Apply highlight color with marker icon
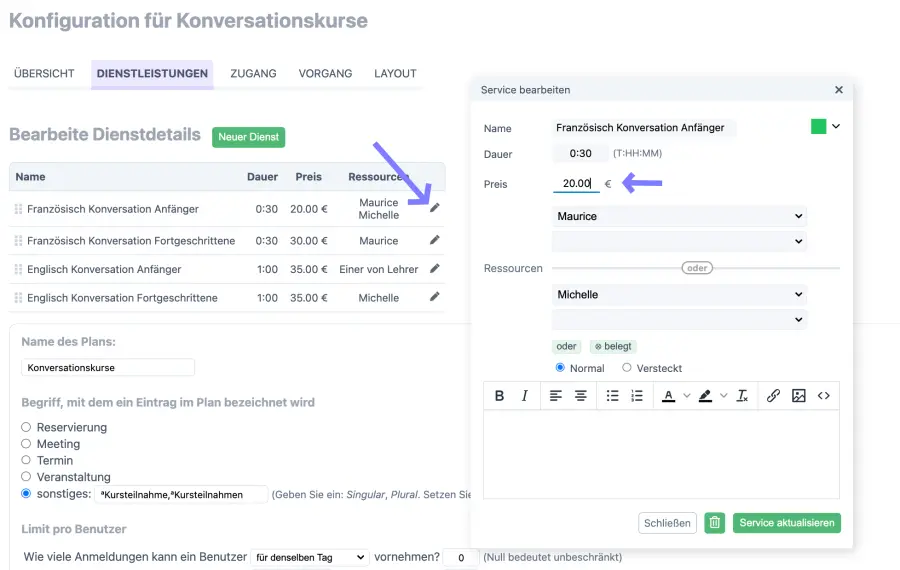 click(x=705, y=395)
